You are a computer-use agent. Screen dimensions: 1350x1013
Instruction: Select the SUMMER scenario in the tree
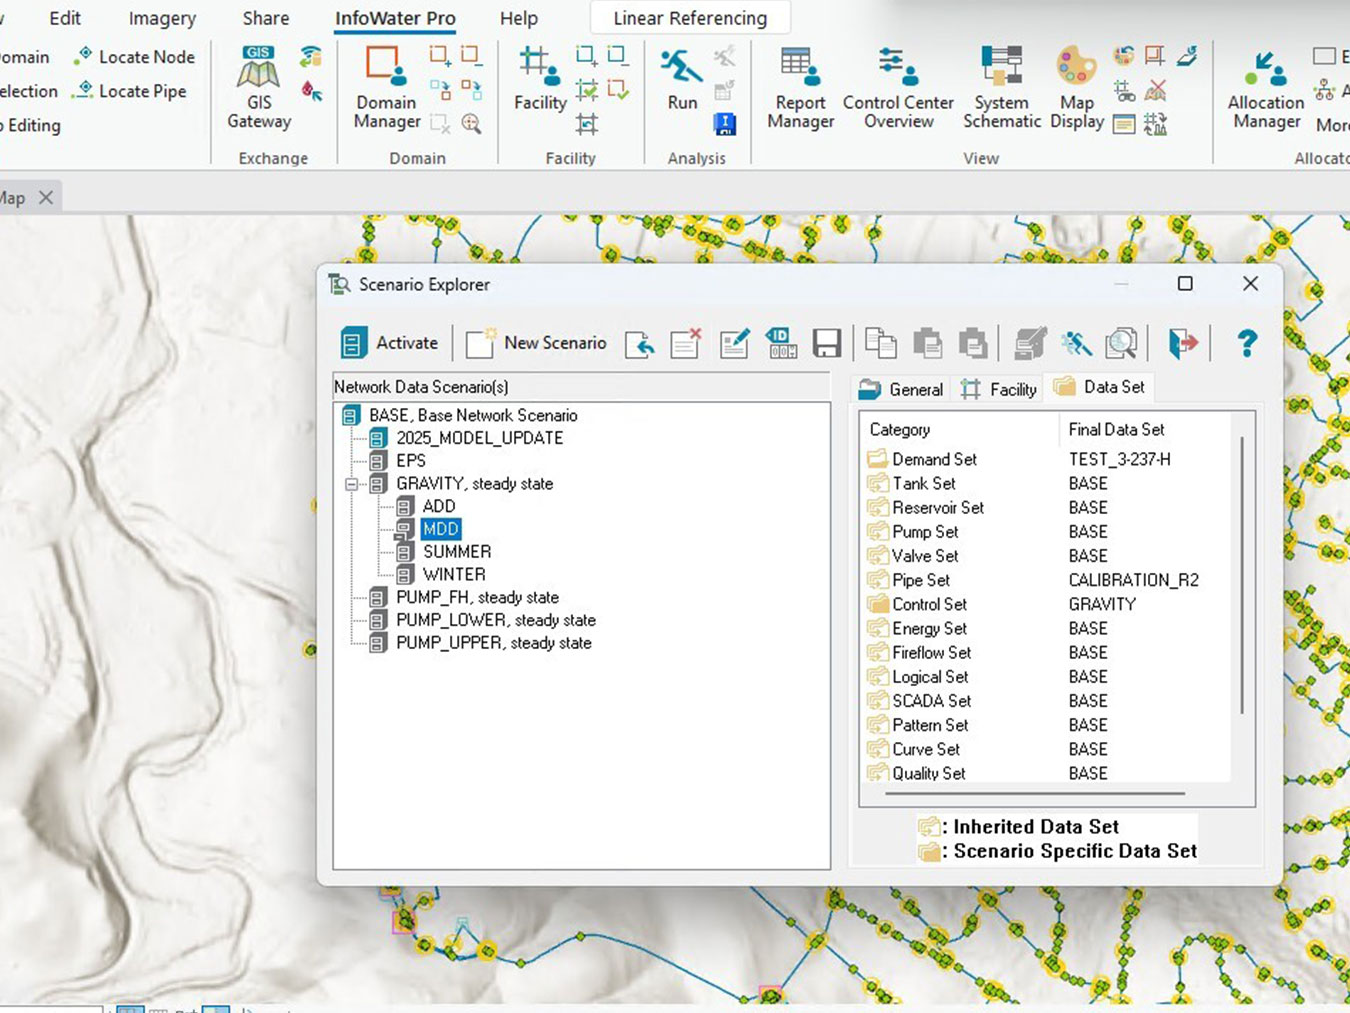point(456,552)
